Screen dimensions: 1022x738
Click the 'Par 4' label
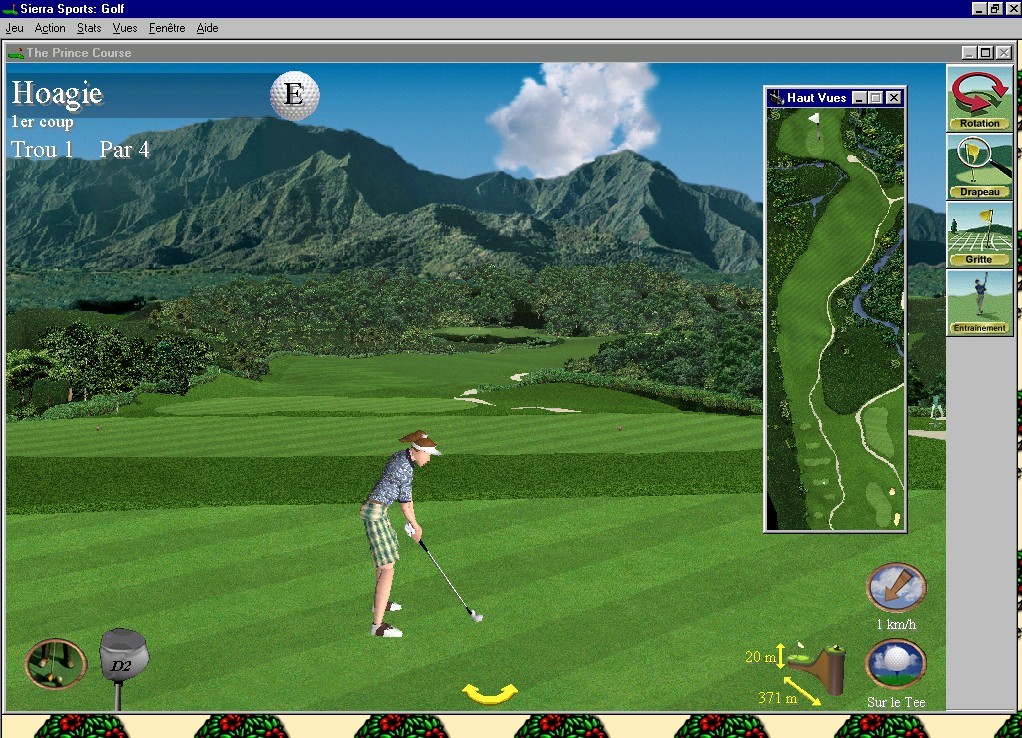click(x=124, y=149)
